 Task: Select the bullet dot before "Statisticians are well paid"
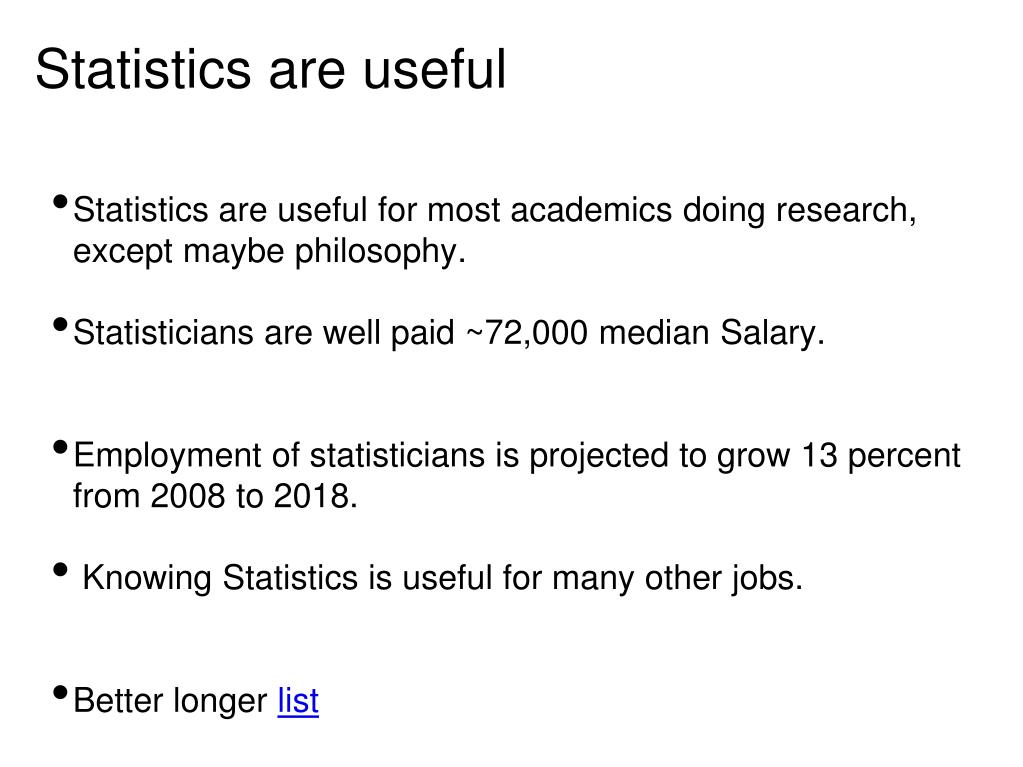(x=60, y=324)
